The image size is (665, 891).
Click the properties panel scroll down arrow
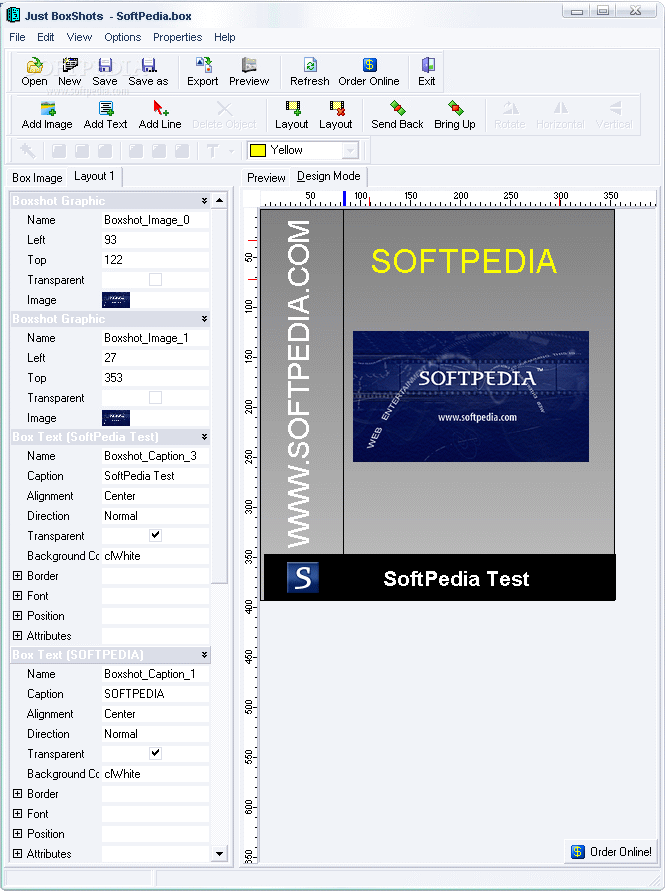tap(219, 853)
